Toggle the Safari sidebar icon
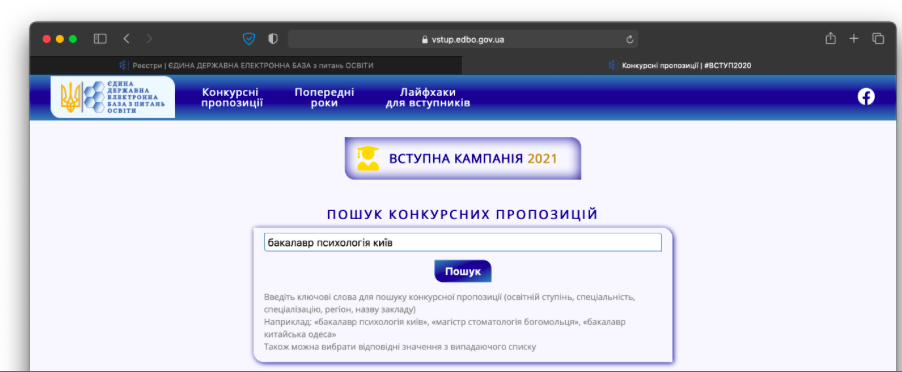This screenshot has height=372, width=902. [100, 39]
